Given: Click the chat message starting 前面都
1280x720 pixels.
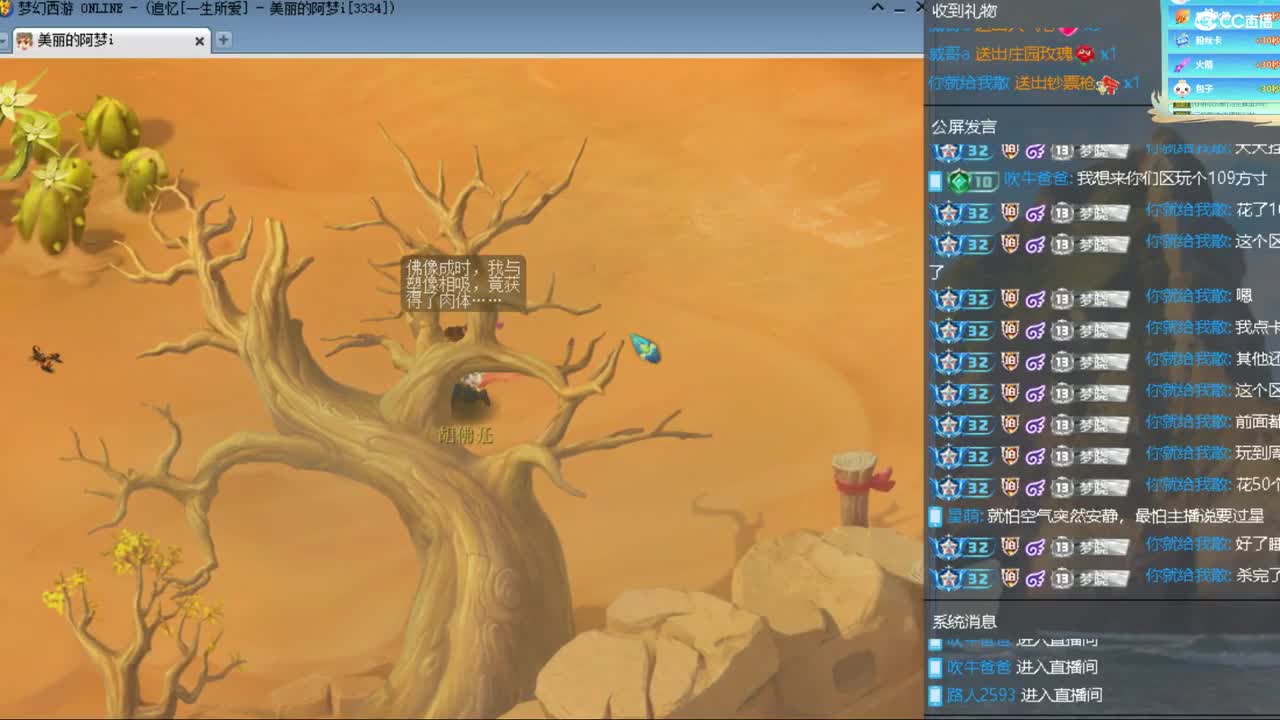Looking at the screenshot, I should click(x=1258, y=422).
